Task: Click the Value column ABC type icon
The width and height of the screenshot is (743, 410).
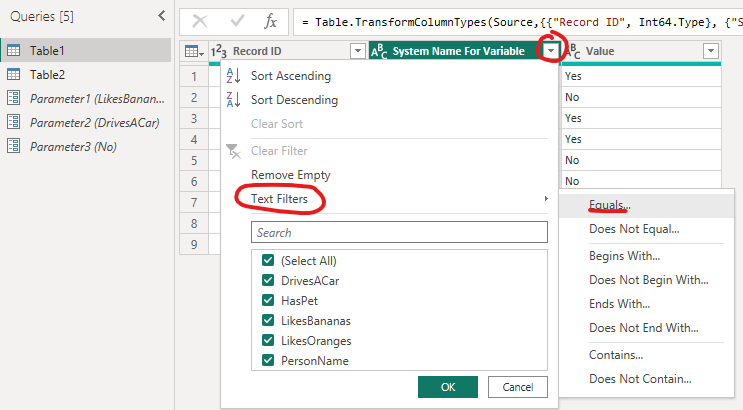Action: coord(572,51)
